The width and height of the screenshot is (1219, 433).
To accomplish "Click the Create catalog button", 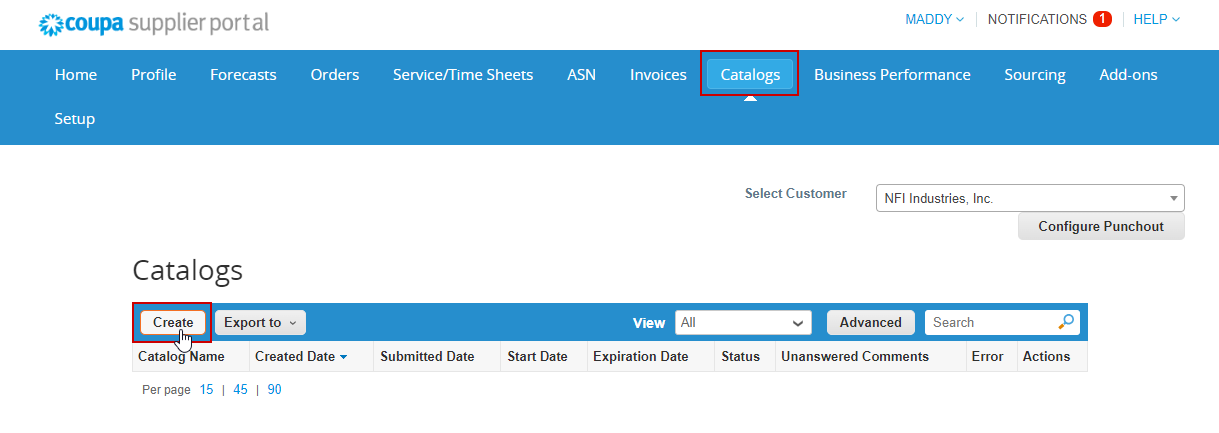I will [x=173, y=322].
